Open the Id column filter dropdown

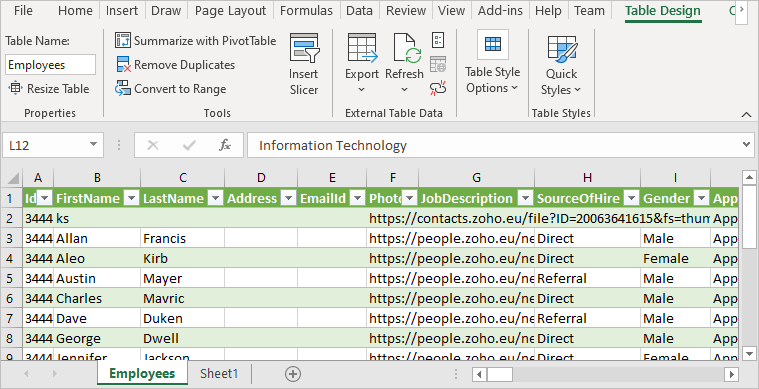(45, 198)
